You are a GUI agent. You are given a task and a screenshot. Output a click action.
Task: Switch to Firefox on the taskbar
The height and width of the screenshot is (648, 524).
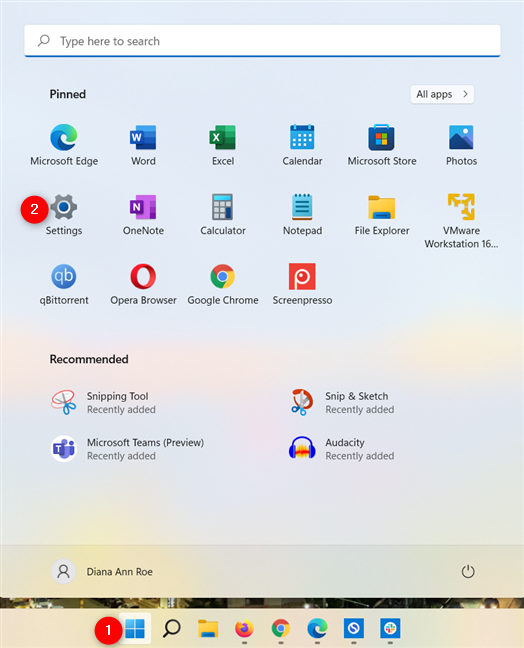(x=244, y=629)
